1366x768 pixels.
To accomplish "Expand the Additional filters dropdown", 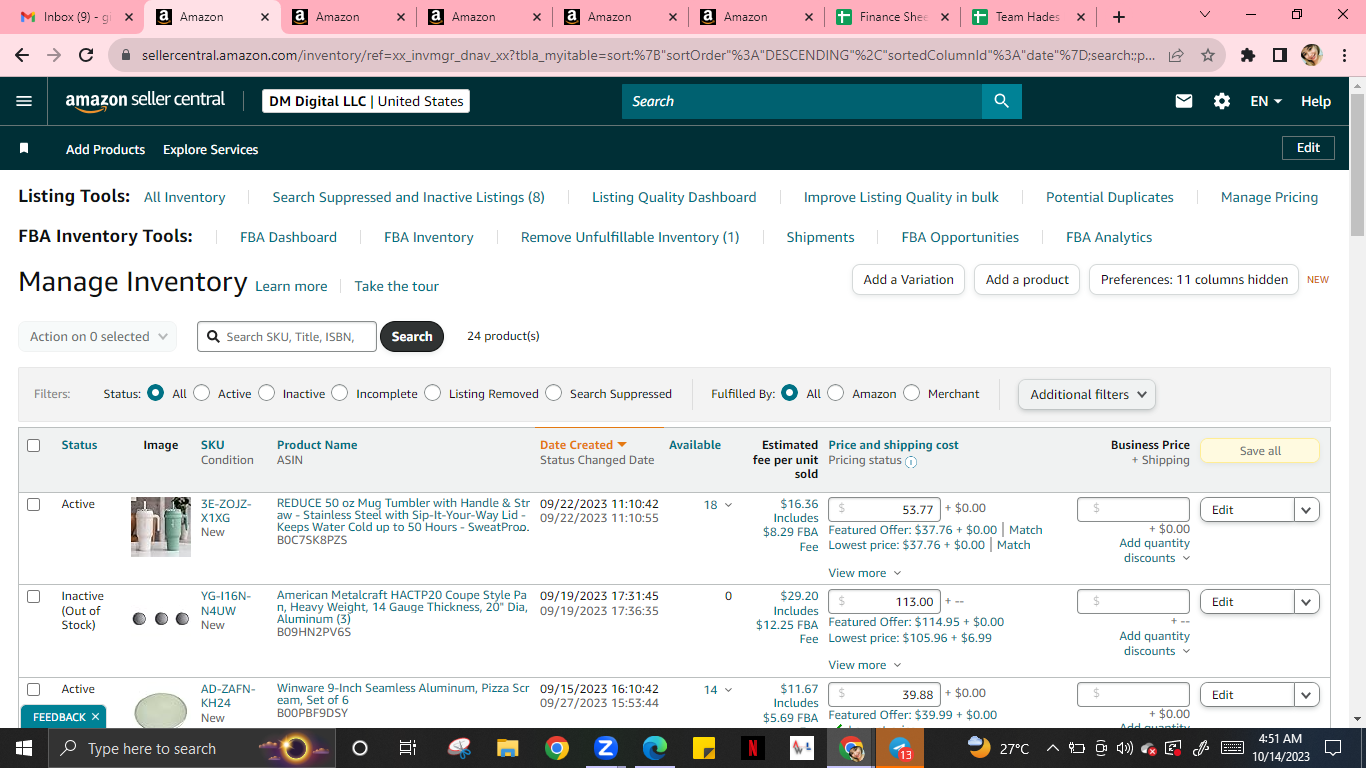I will (x=1087, y=394).
